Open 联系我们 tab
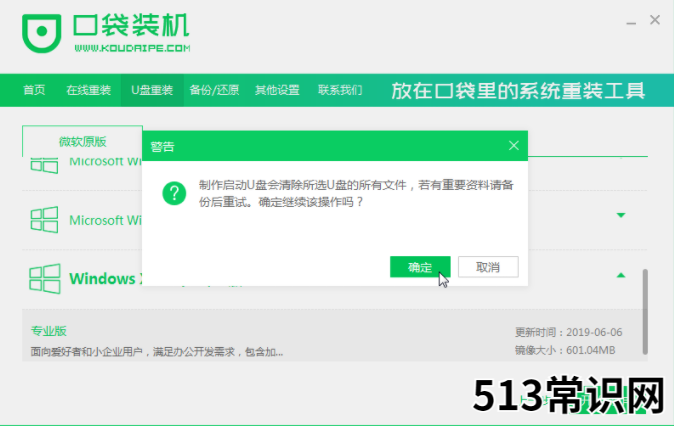The width and height of the screenshot is (674, 426). tap(340, 90)
